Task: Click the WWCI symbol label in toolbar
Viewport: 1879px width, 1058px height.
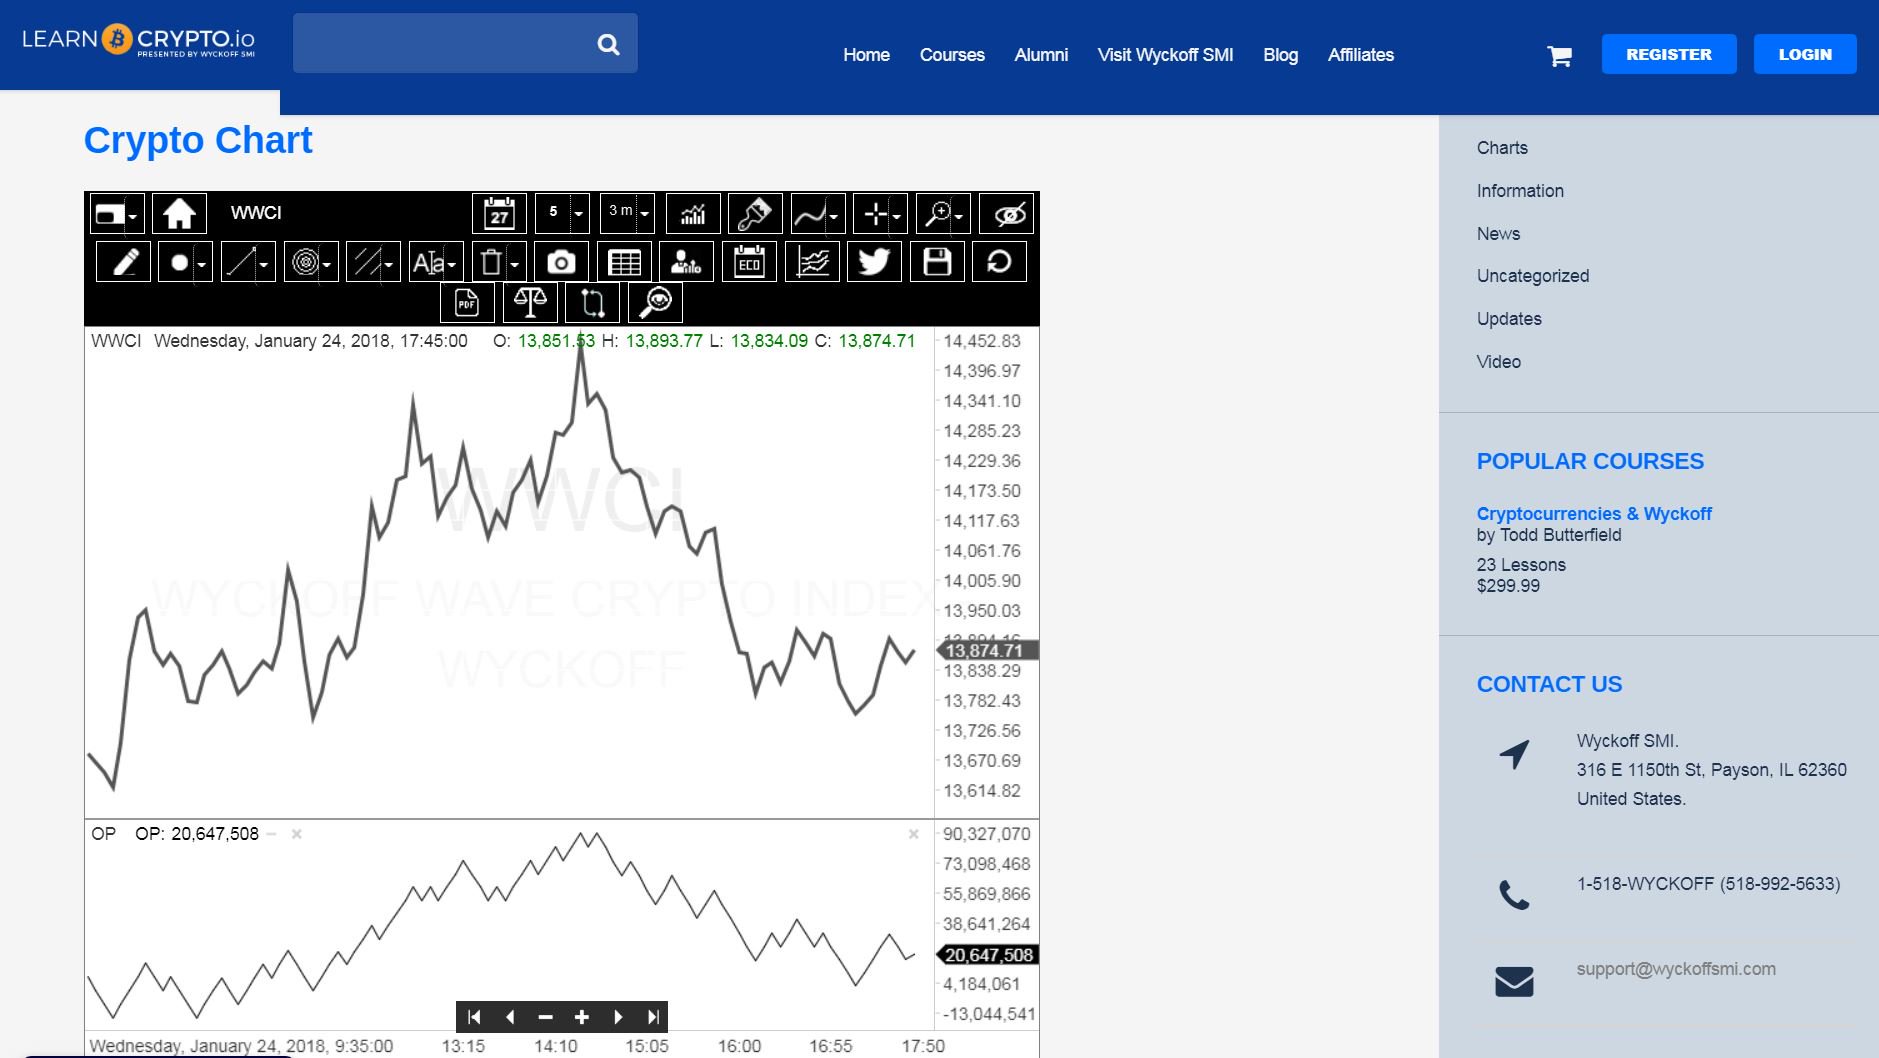Action: coord(256,213)
